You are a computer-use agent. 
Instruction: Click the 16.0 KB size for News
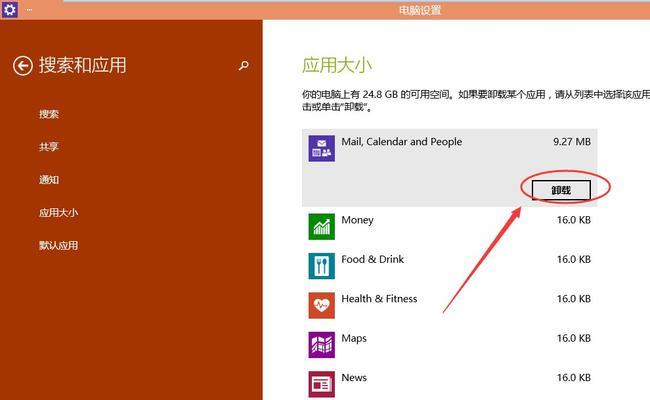point(574,378)
